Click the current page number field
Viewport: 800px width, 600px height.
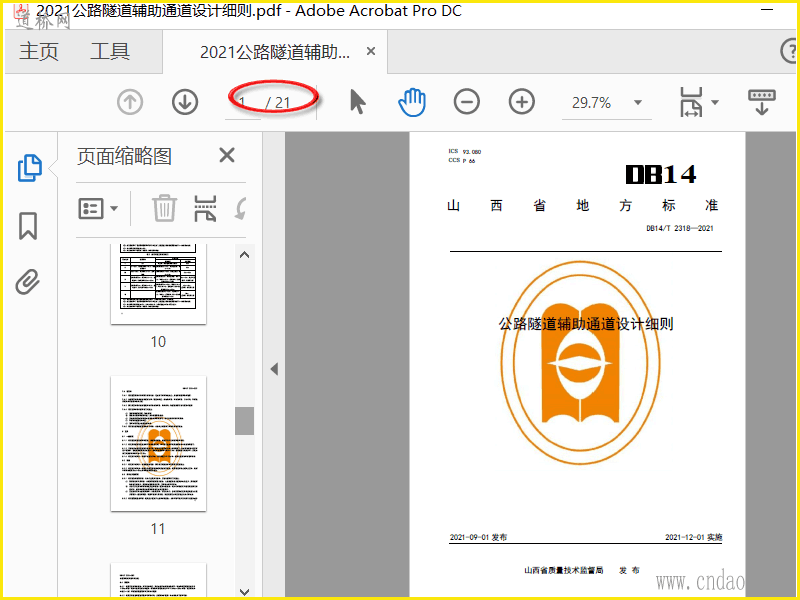point(243,103)
